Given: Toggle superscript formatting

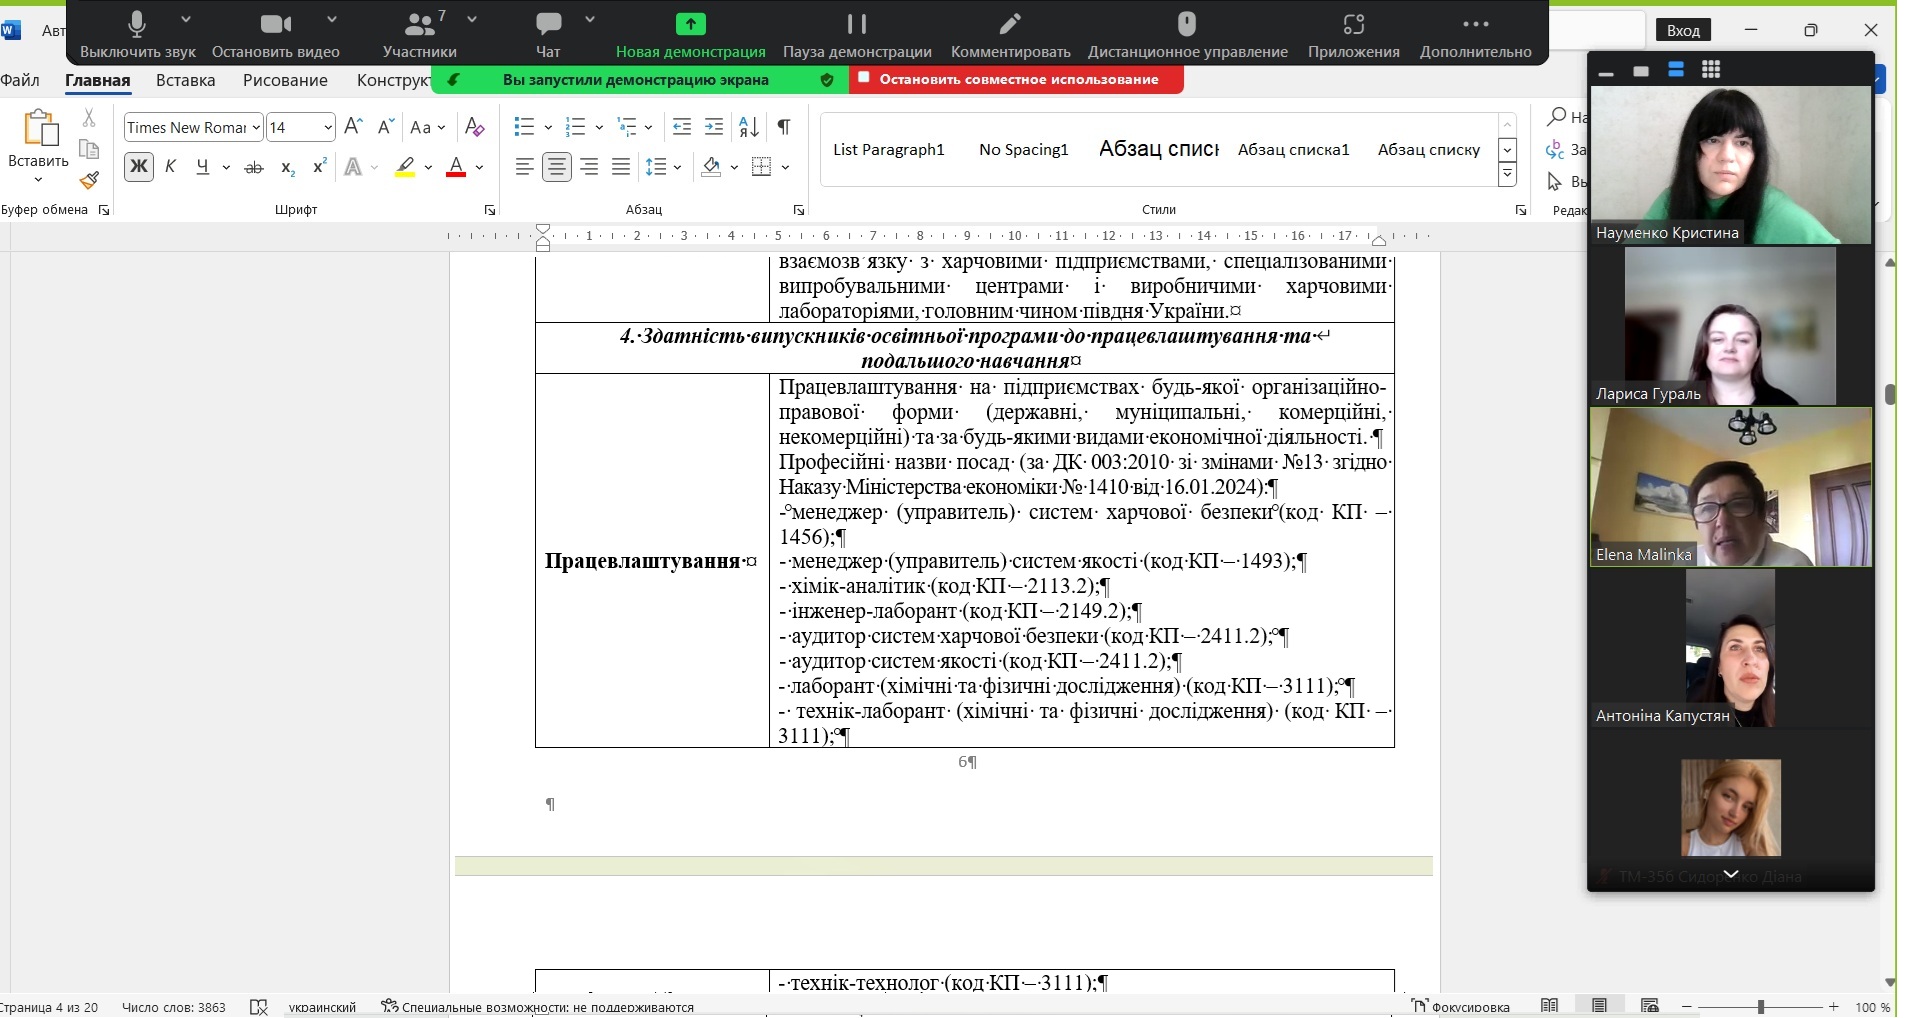Looking at the screenshot, I should (320, 167).
